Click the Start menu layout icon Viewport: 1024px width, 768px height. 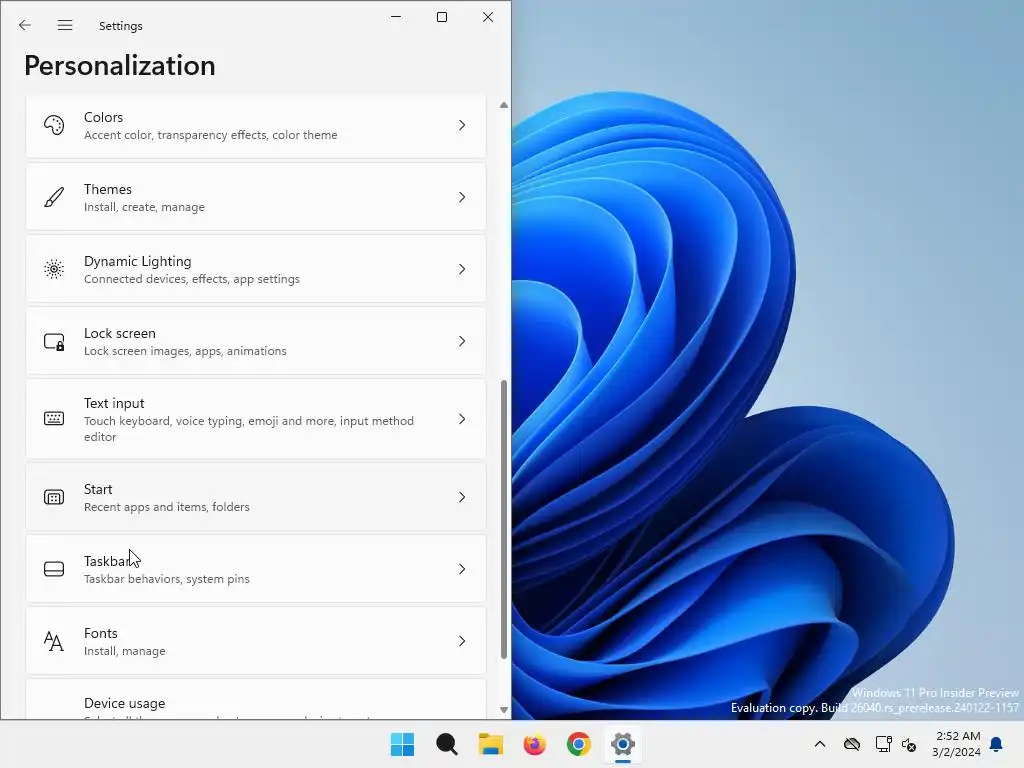click(54, 498)
